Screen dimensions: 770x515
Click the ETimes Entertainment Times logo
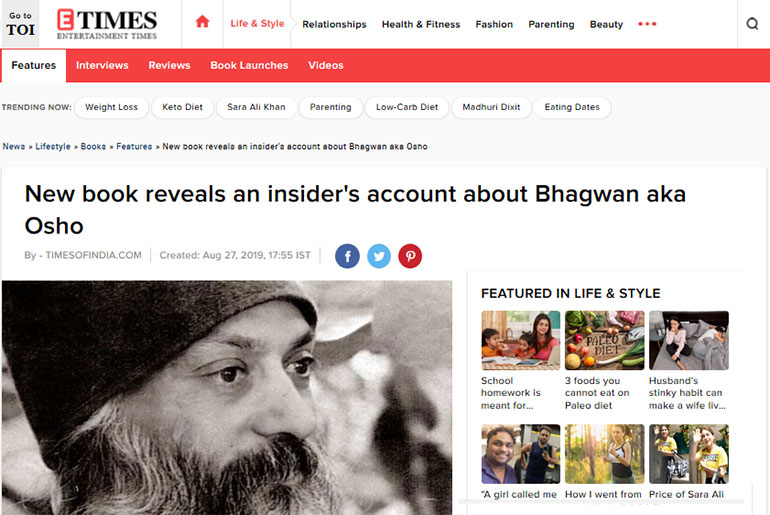click(107, 24)
